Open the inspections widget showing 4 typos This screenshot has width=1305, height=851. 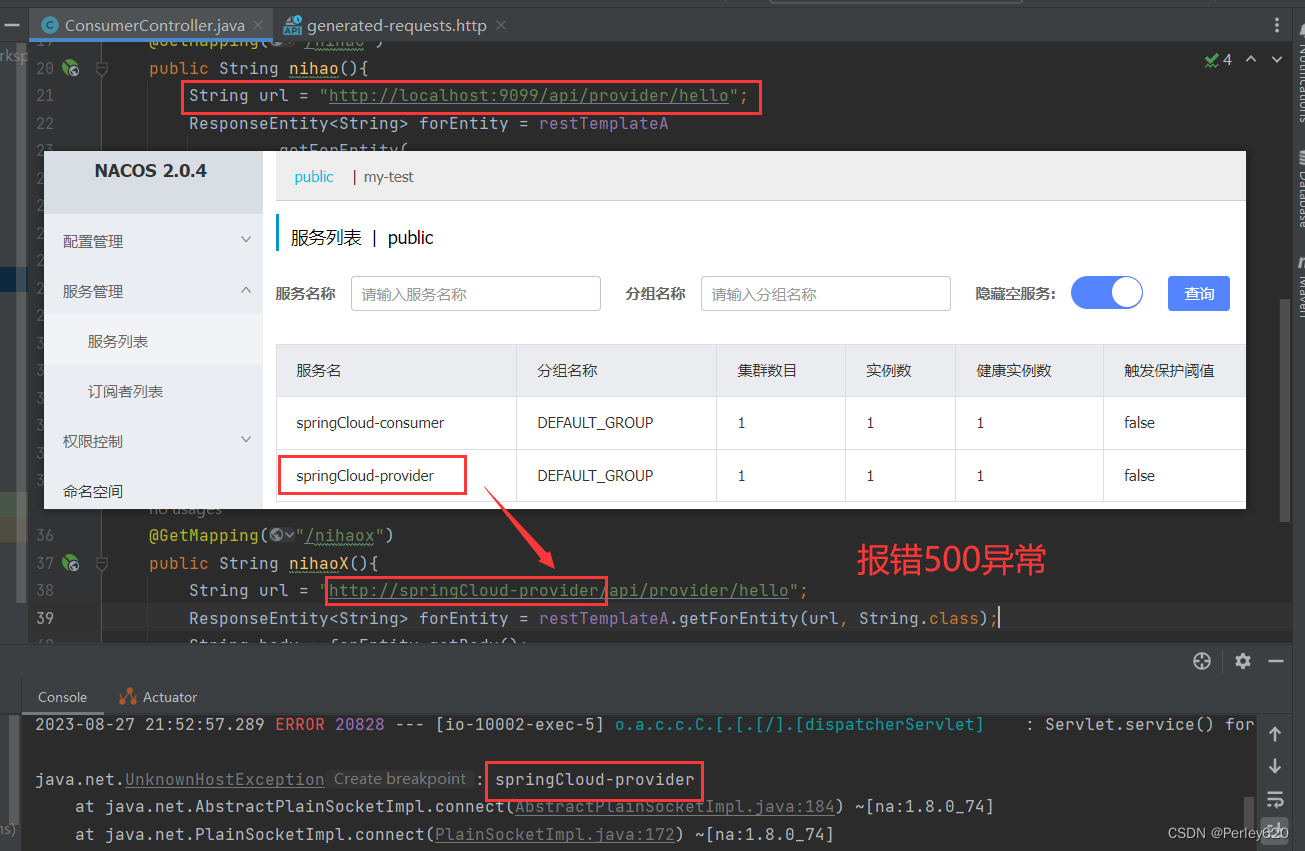click(1218, 60)
